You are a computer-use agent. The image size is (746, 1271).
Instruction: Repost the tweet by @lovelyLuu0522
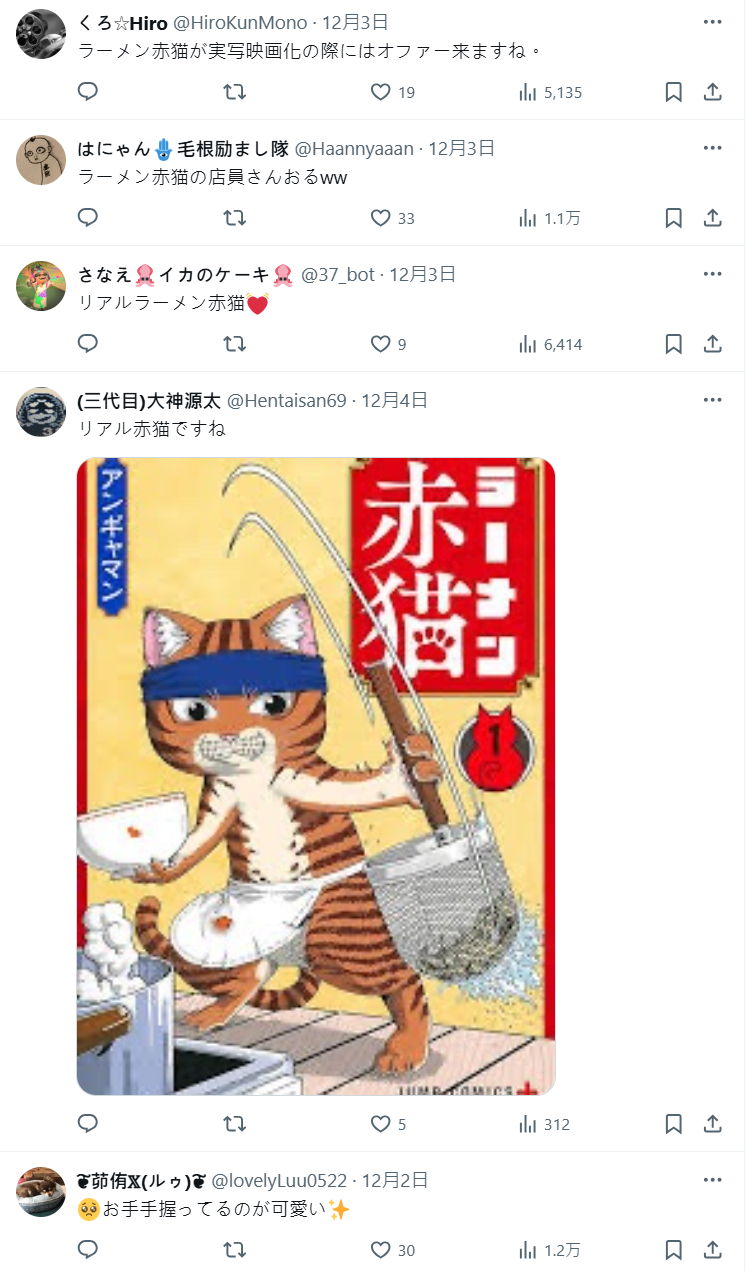click(234, 1250)
